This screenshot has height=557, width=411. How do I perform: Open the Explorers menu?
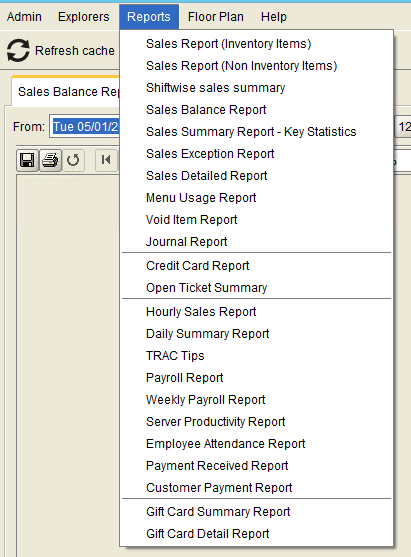click(84, 17)
